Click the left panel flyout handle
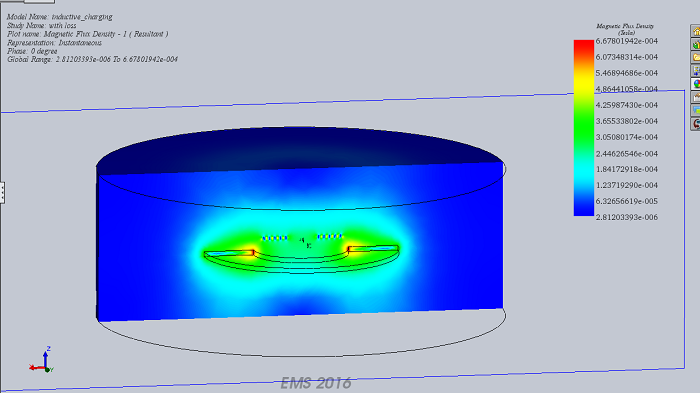Screen dimensions: 700x393 2,192
